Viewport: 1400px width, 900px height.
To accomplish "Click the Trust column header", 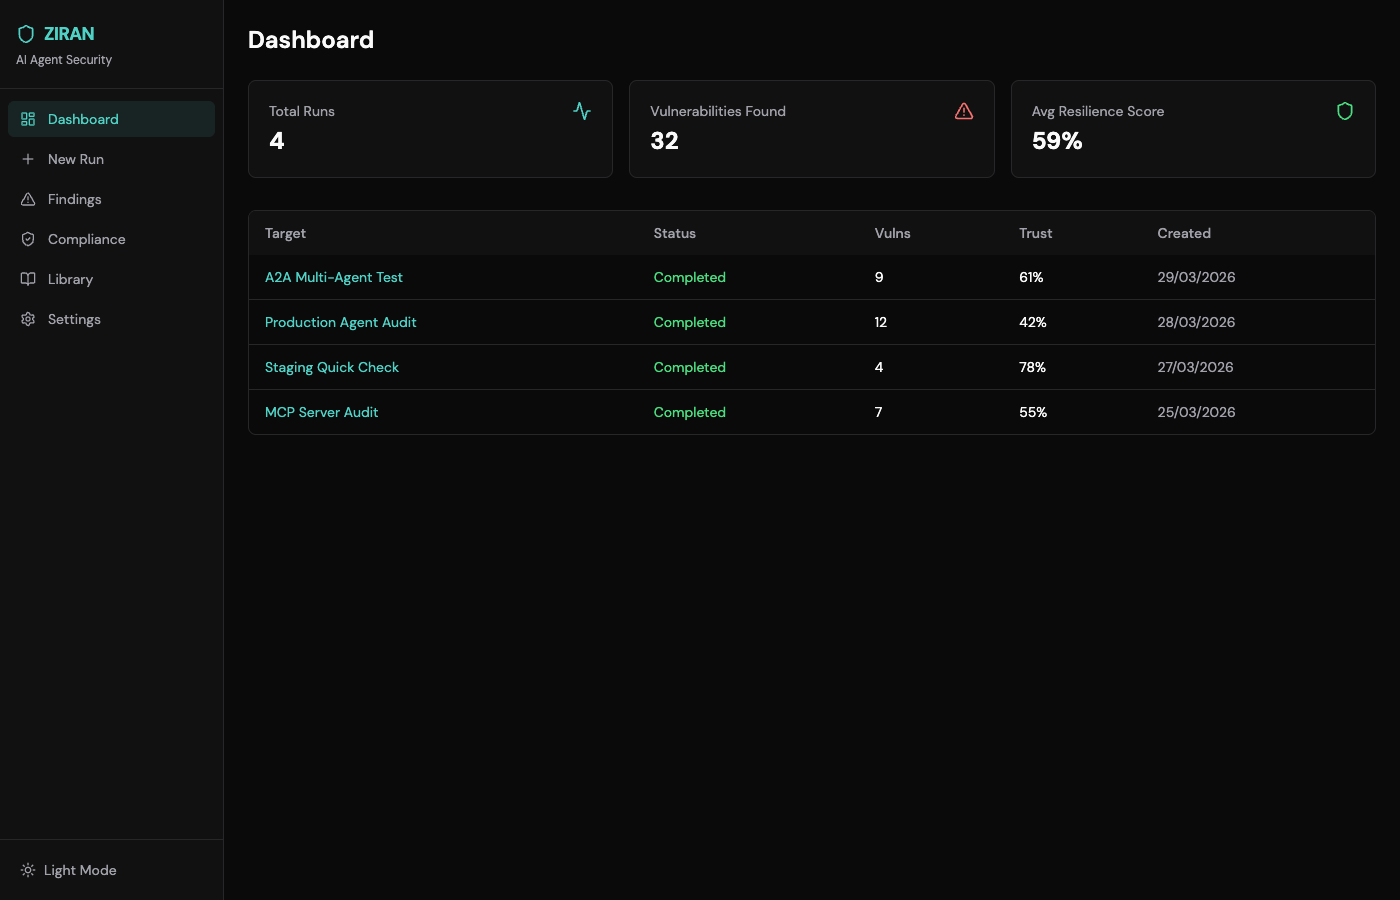I will pos(1035,233).
